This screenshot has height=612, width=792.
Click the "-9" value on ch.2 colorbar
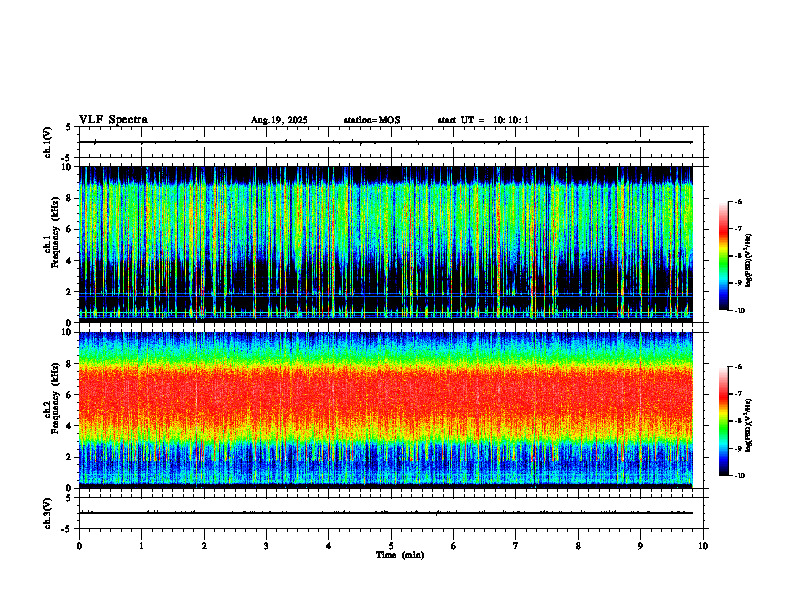coord(739,448)
